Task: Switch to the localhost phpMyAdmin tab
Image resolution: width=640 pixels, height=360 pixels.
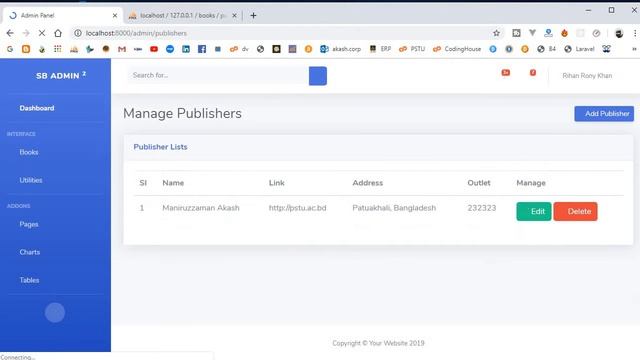Action: [x=182, y=15]
